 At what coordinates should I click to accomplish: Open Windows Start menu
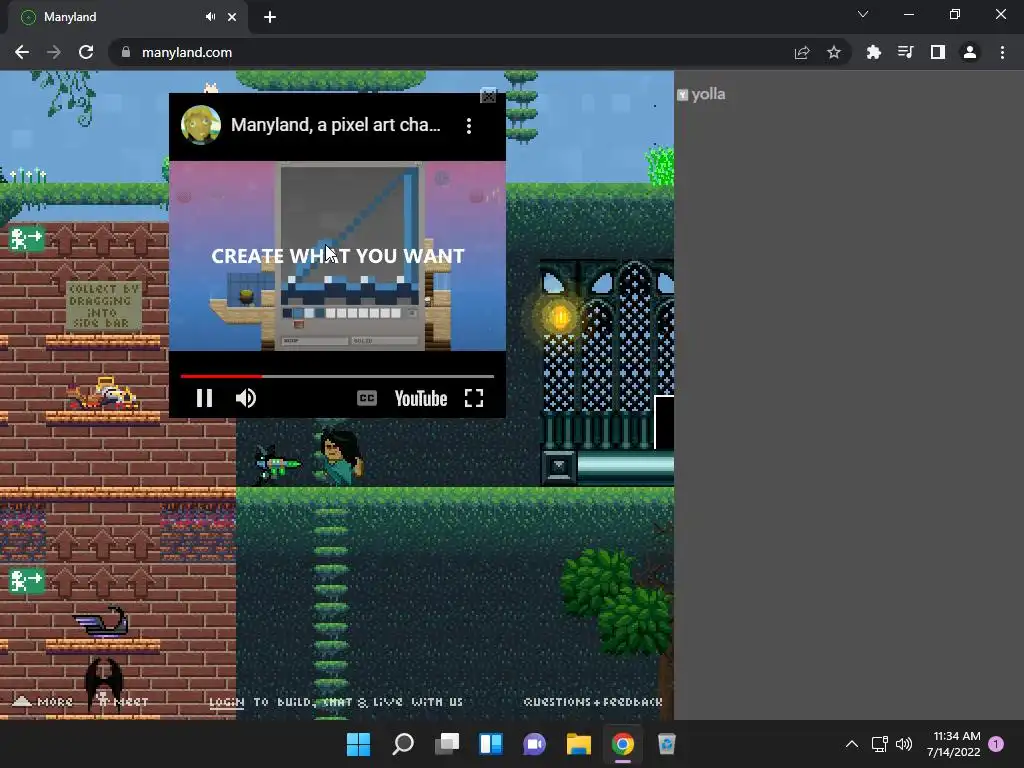[x=358, y=744]
